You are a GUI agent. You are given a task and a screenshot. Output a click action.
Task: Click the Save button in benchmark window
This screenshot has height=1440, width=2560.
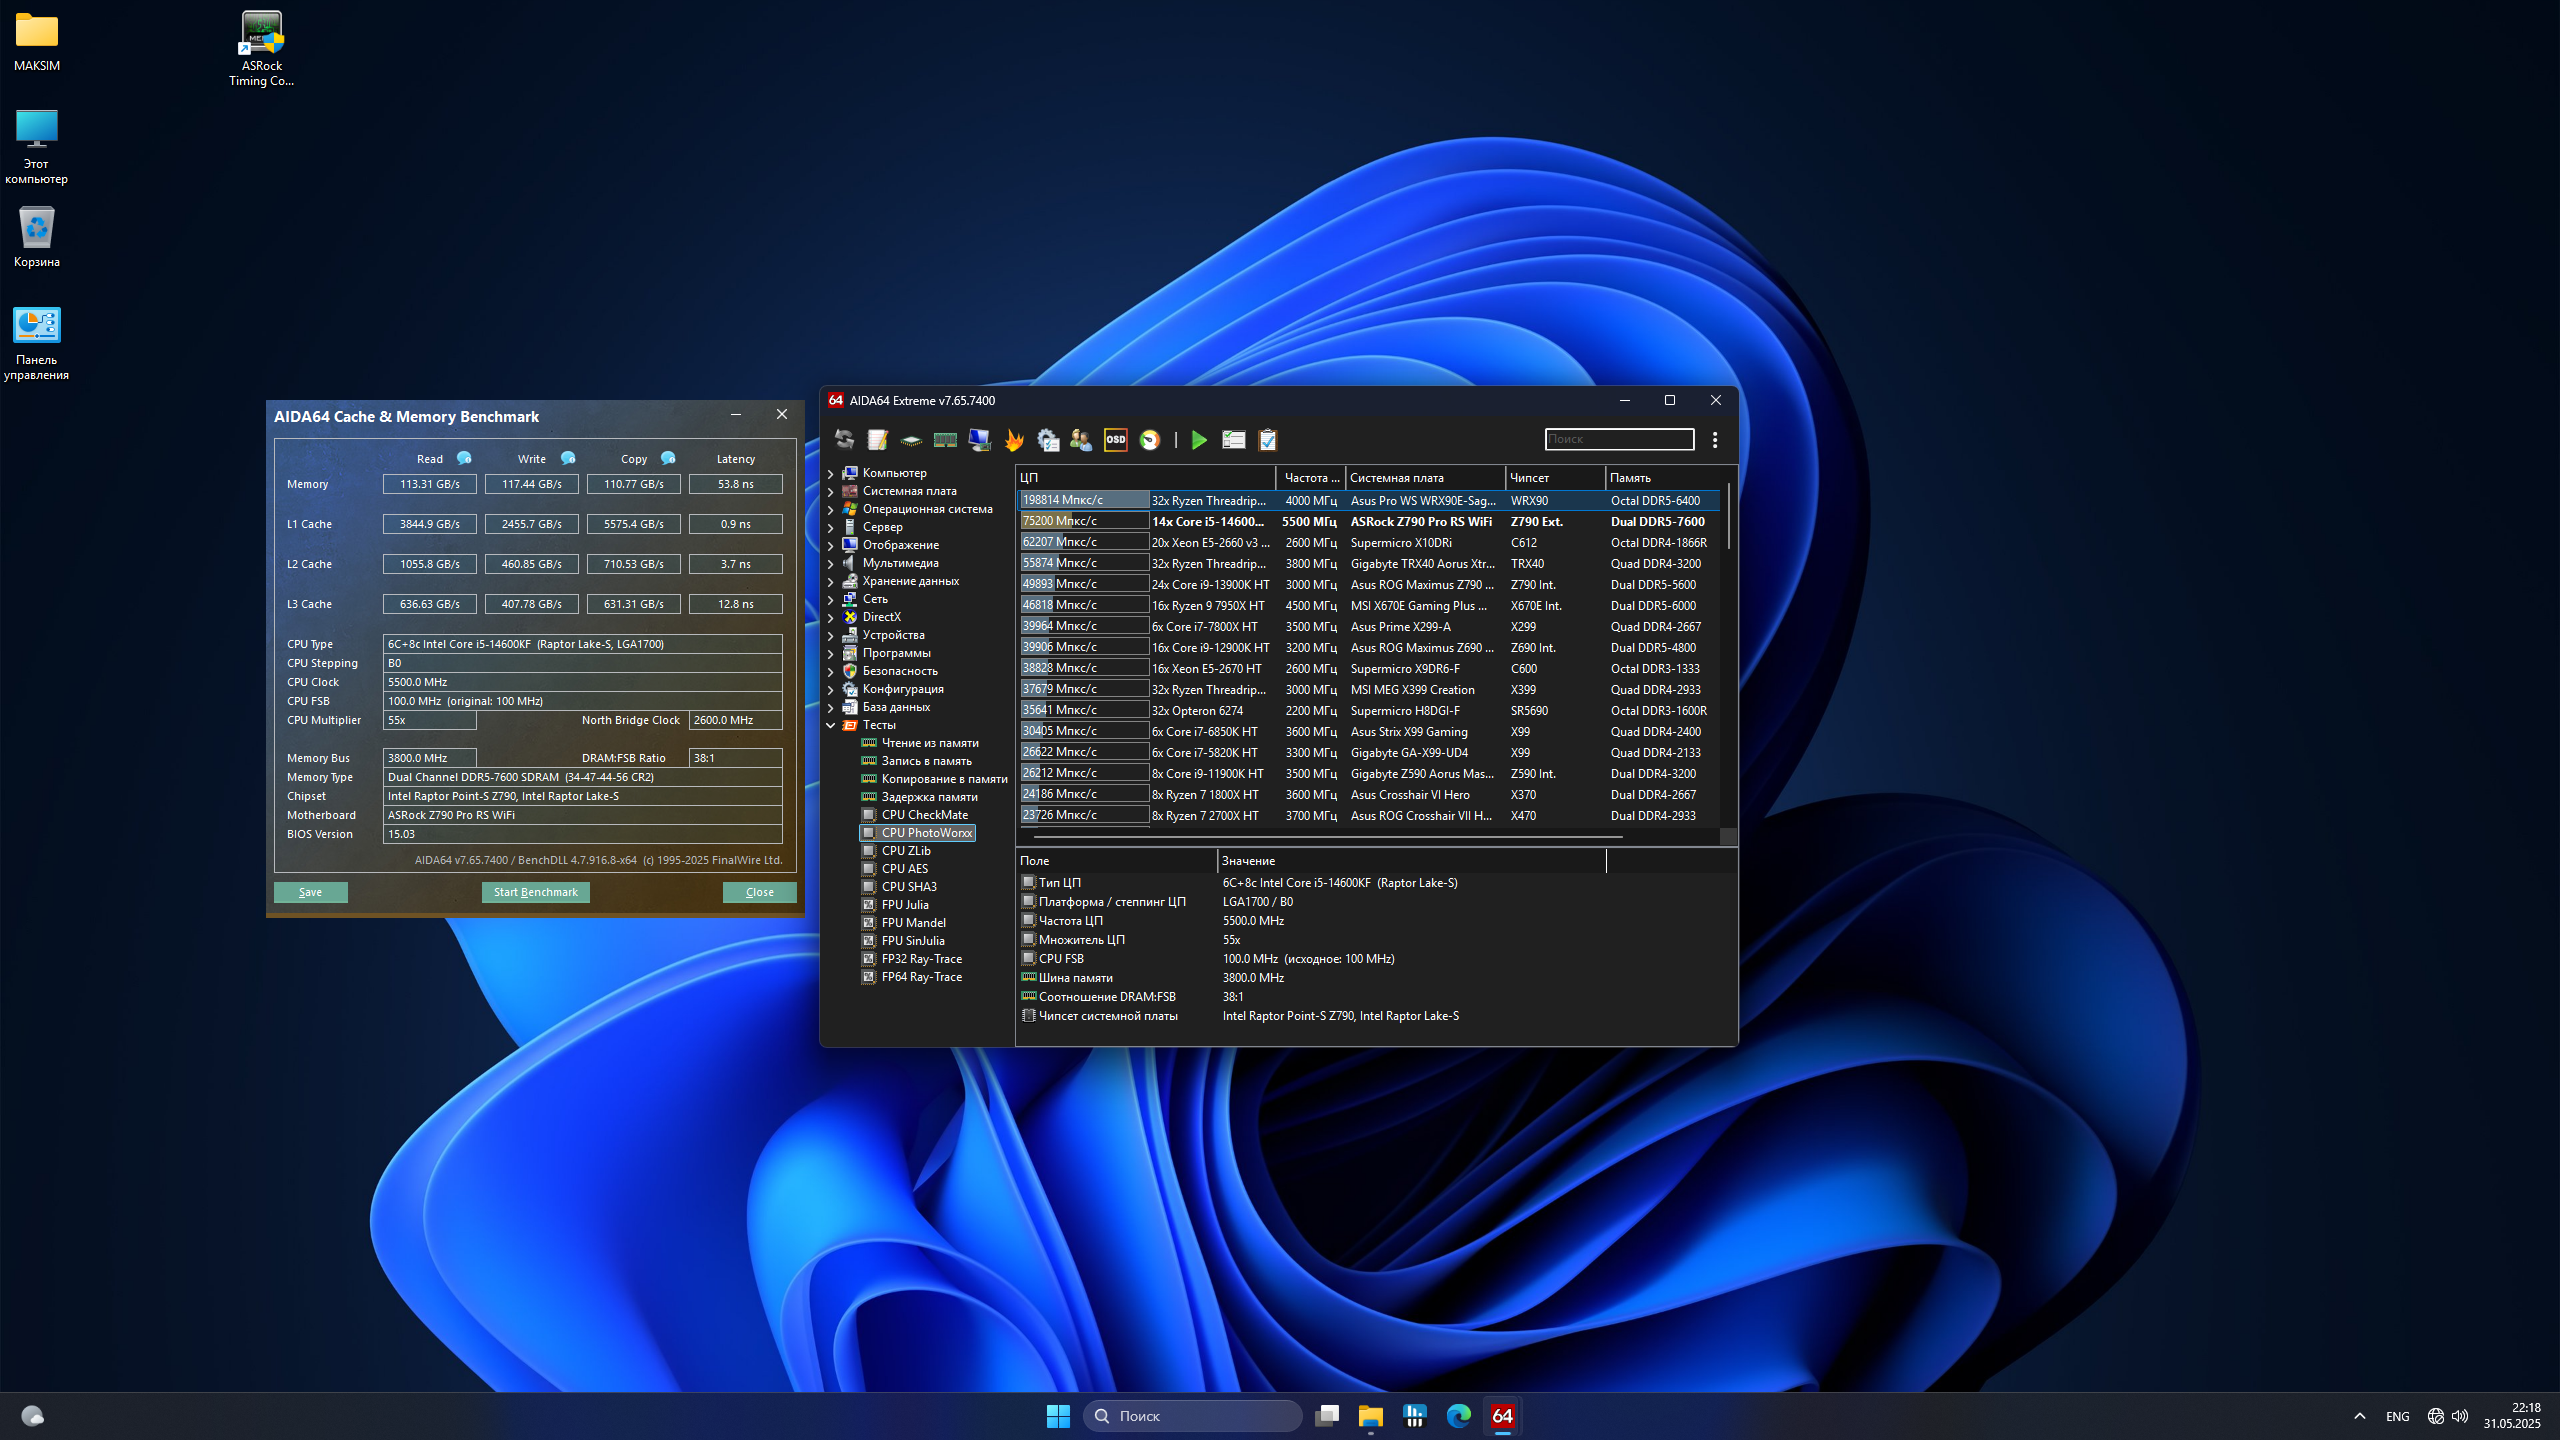pyautogui.click(x=310, y=892)
